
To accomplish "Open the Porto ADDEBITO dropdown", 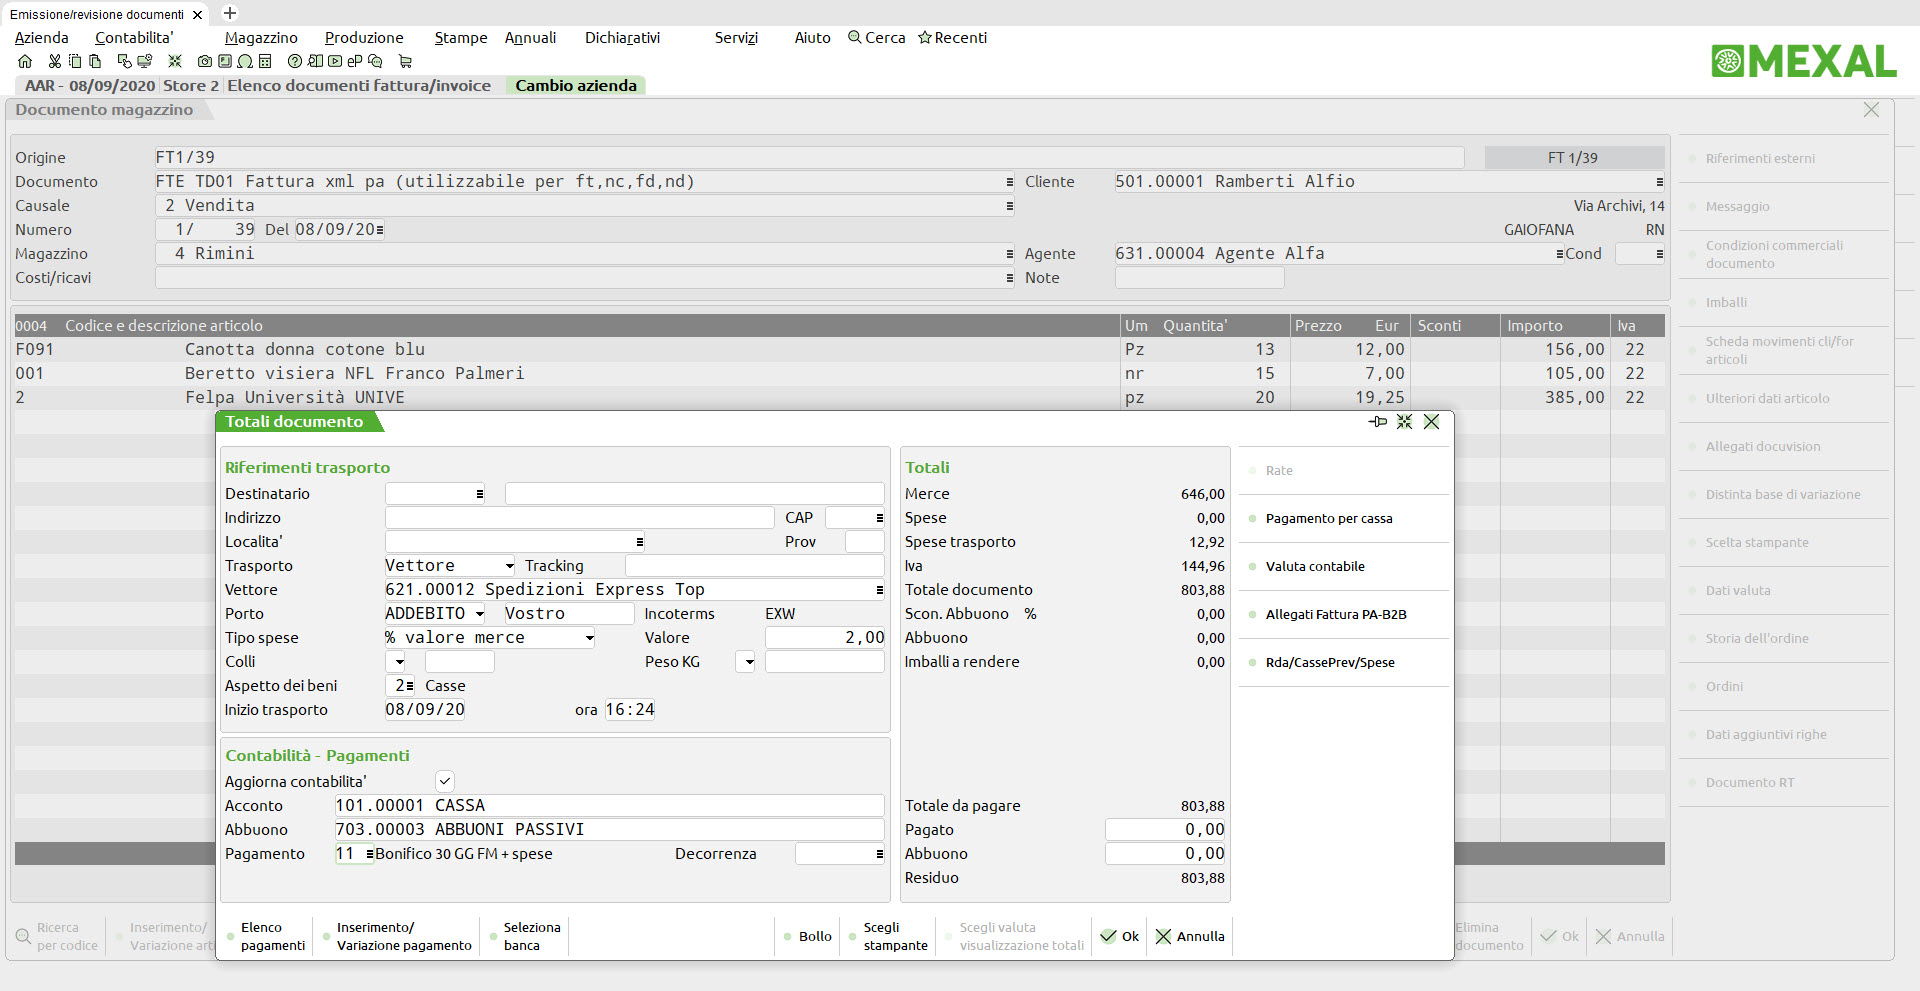I will (480, 614).
